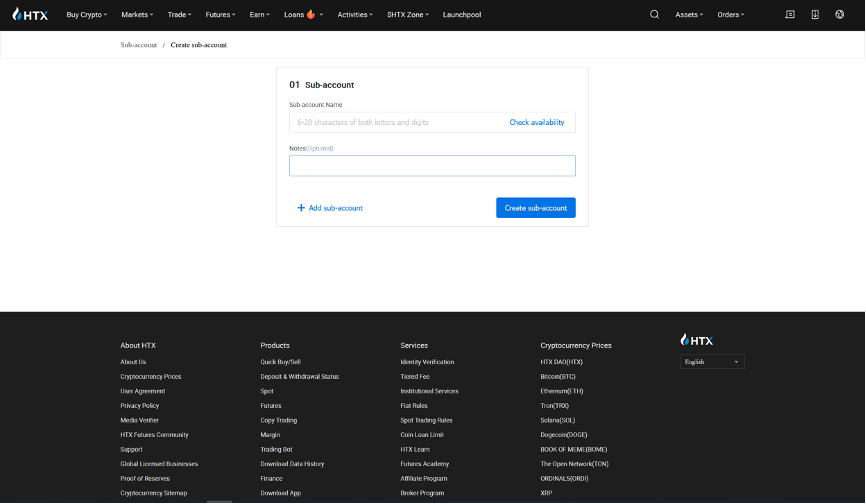The height and width of the screenshot is (504, 866).
Task: Open Bitcoin(BTC) price link
Action: tap(558, 376)
